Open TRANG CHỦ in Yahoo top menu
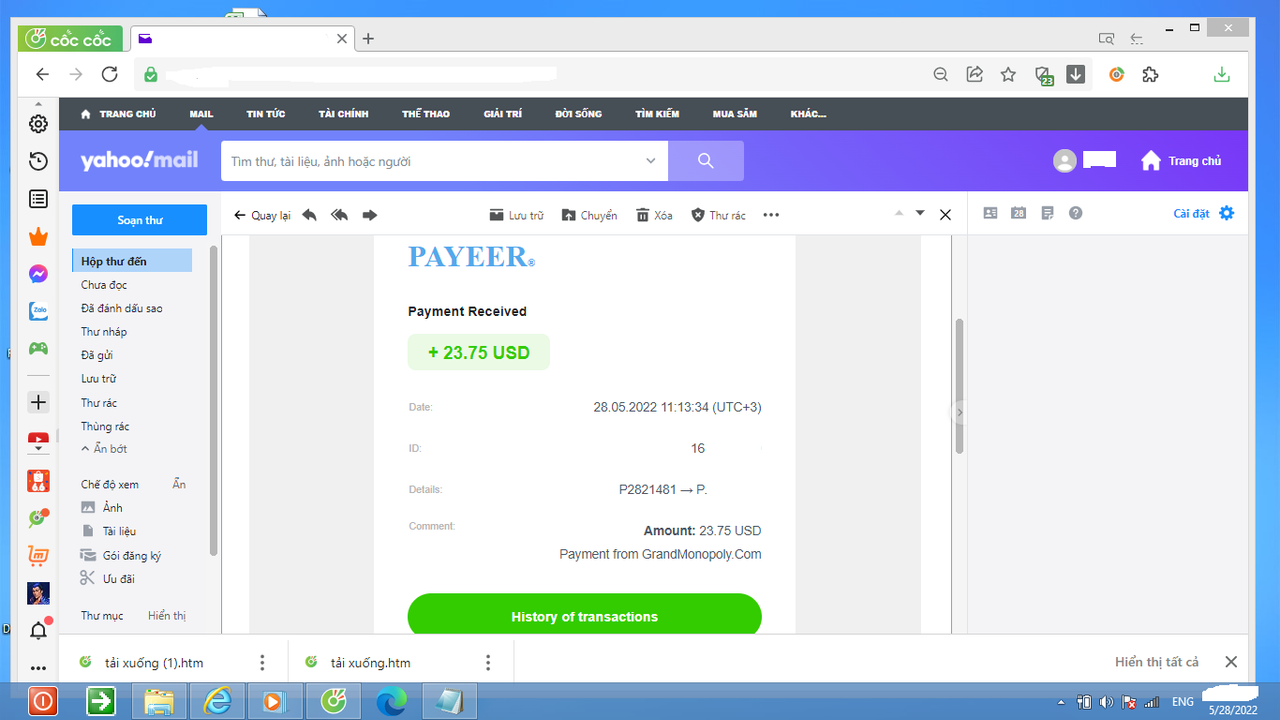The image size is (1280, 720). [x=118, y=114]
